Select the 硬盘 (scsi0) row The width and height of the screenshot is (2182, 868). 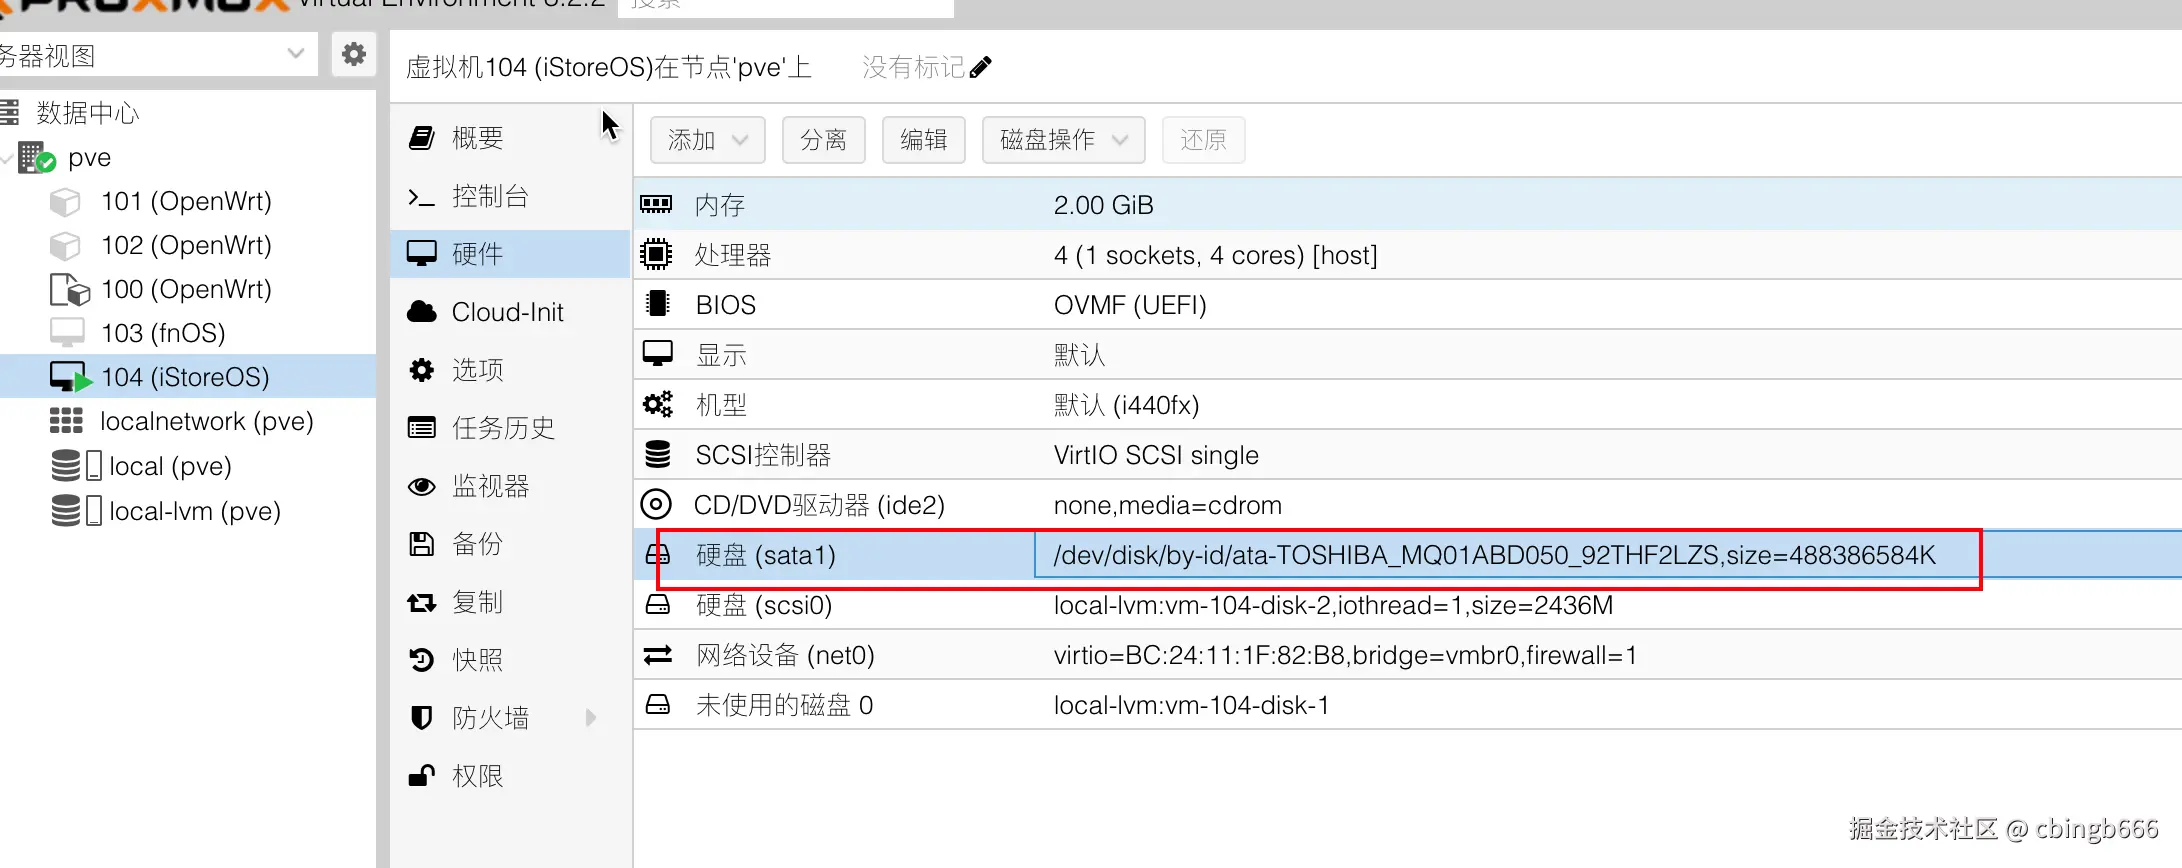(x=1408, y=605)
